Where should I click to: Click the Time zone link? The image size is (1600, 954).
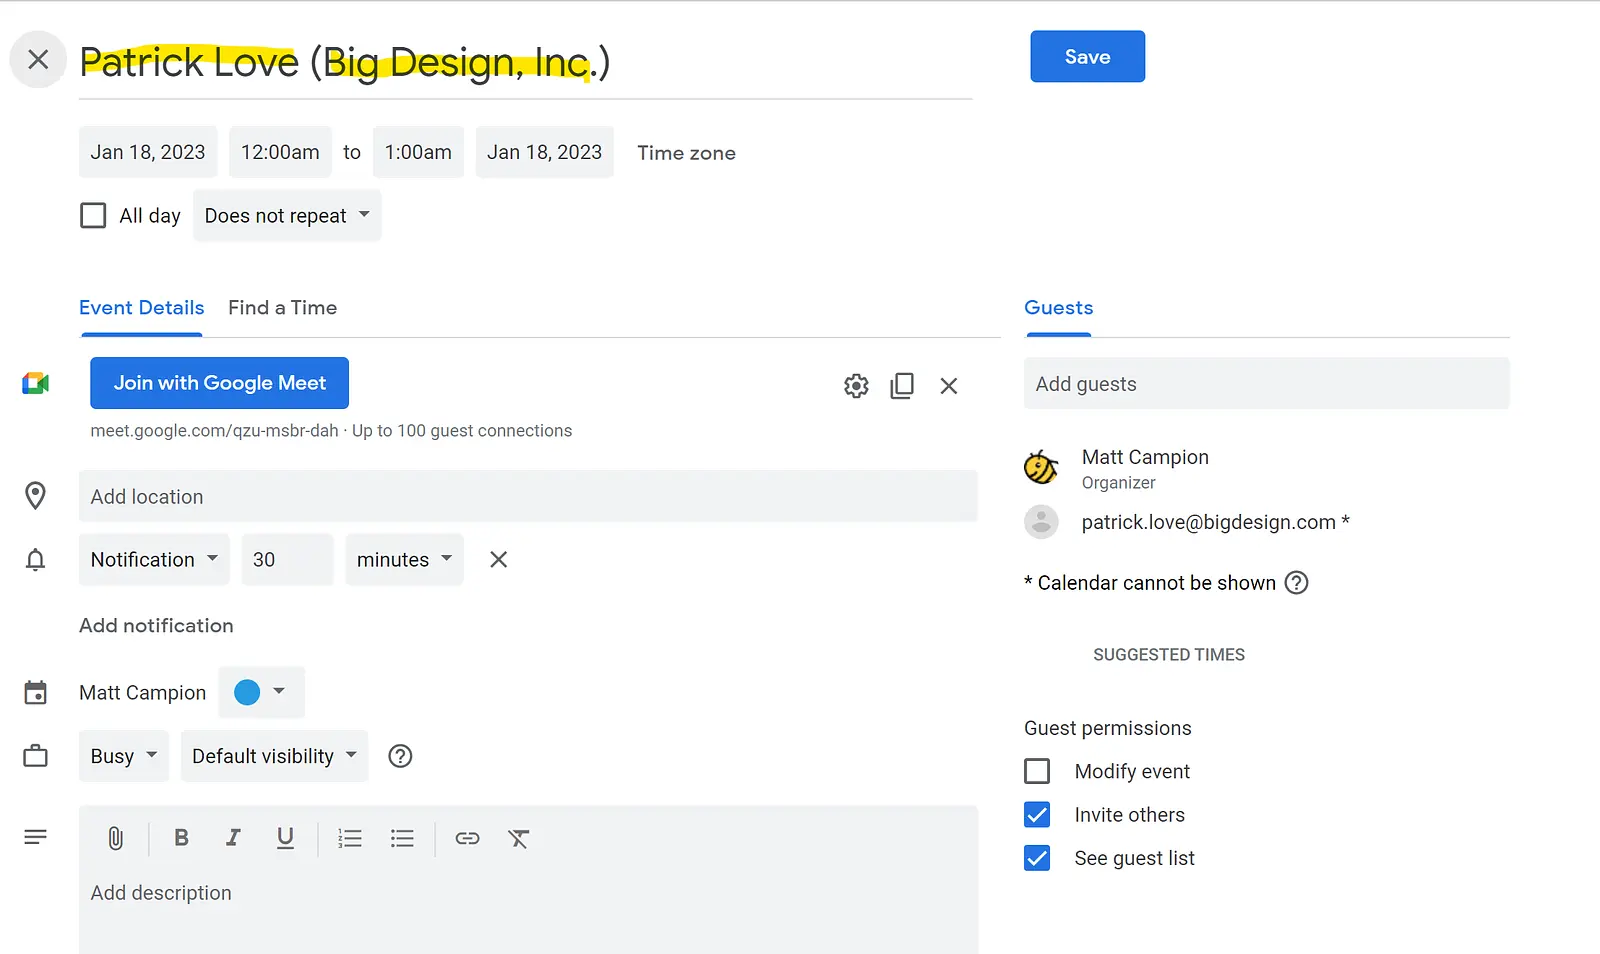686,153
